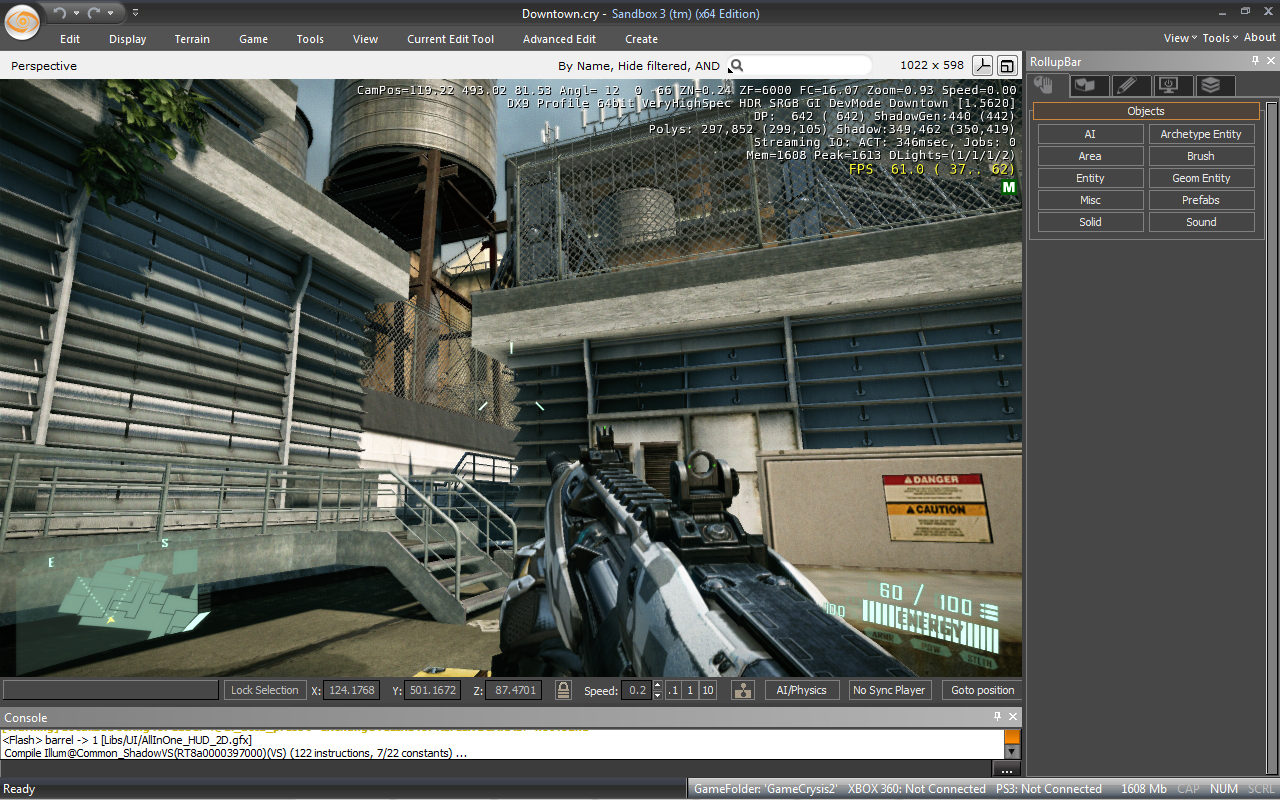The image size is (1280, 800).
Task: Click the Area object button
Action: pos(1090,156)
